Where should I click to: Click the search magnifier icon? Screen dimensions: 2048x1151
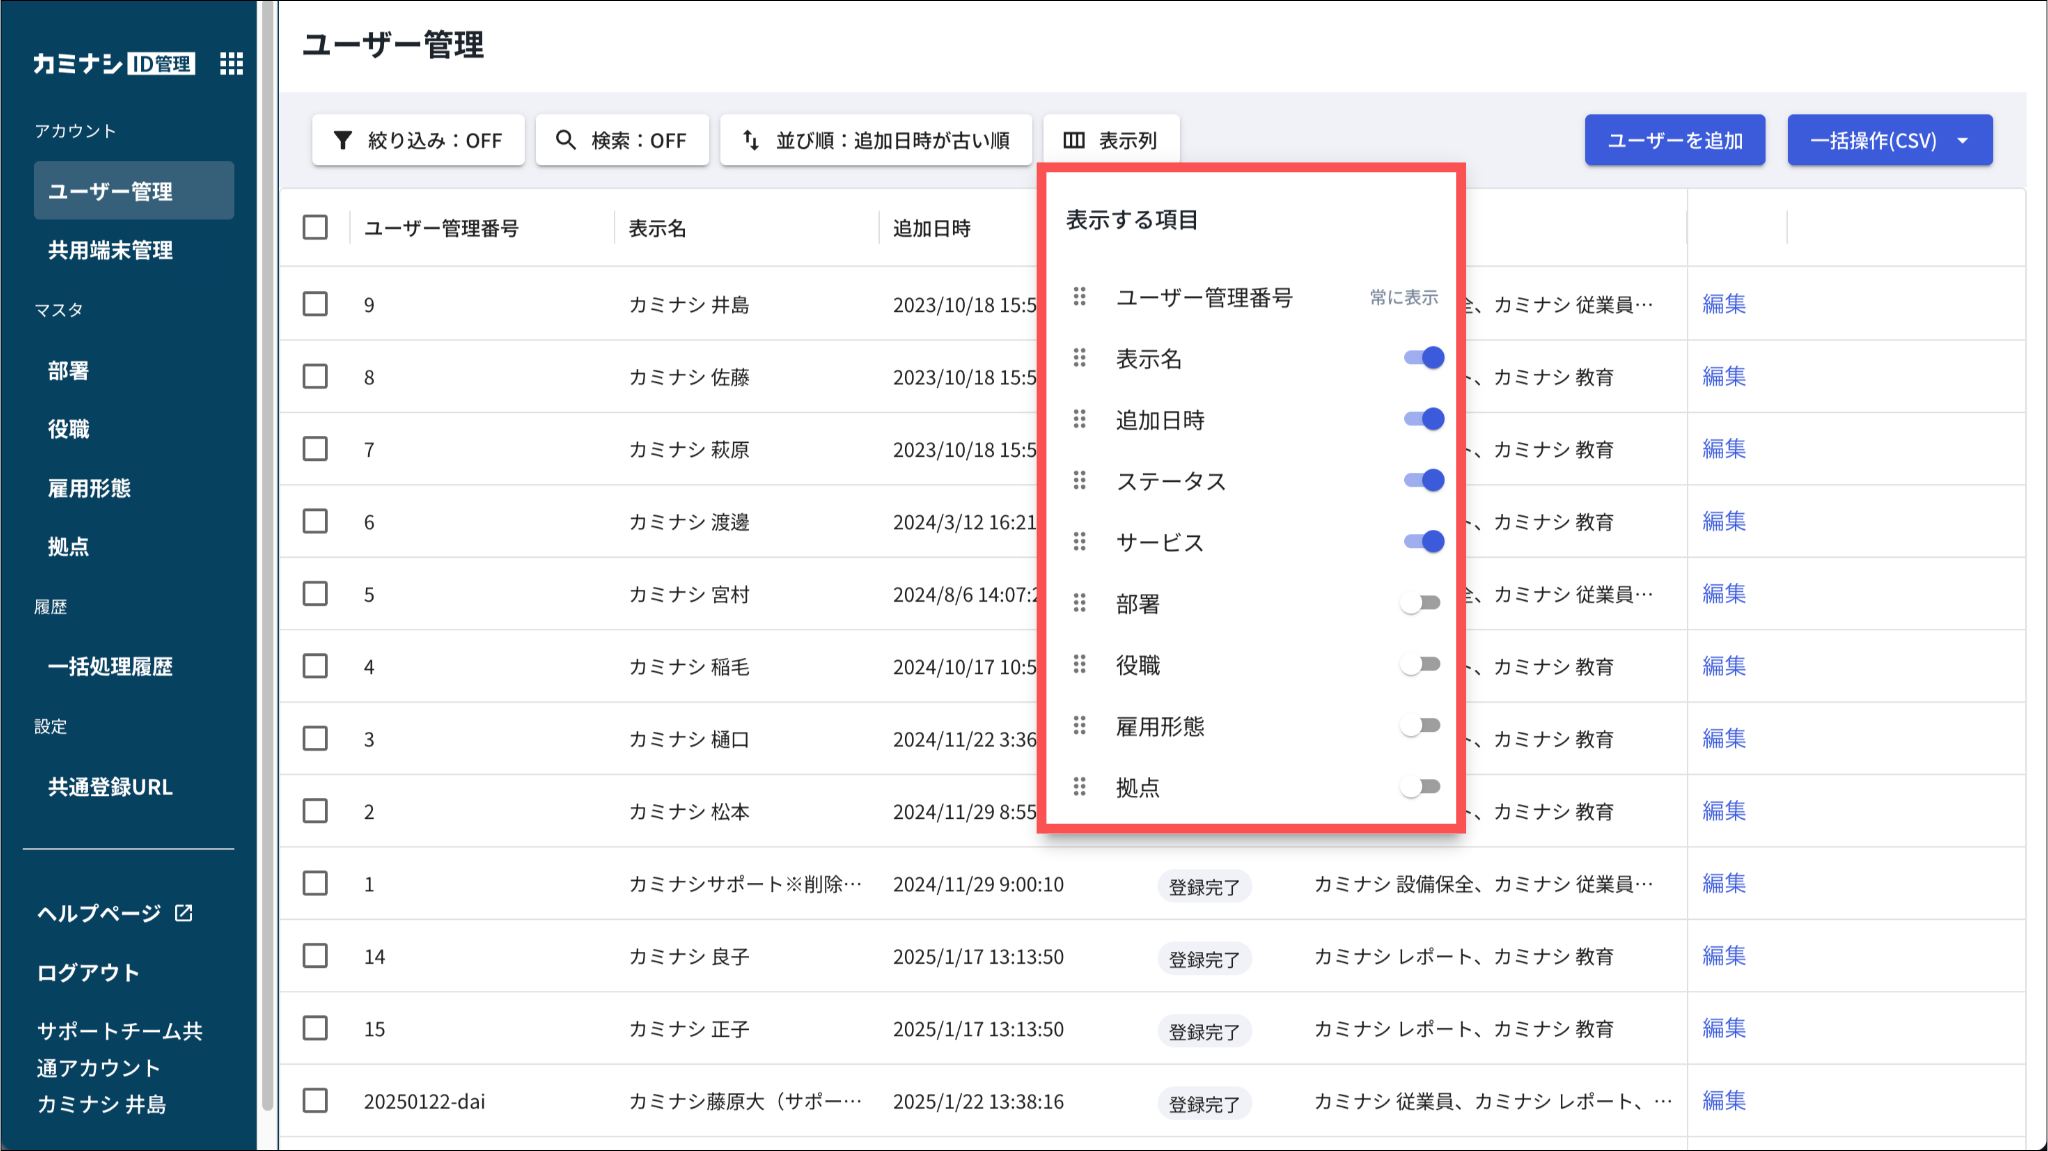[x=566, y=140]
